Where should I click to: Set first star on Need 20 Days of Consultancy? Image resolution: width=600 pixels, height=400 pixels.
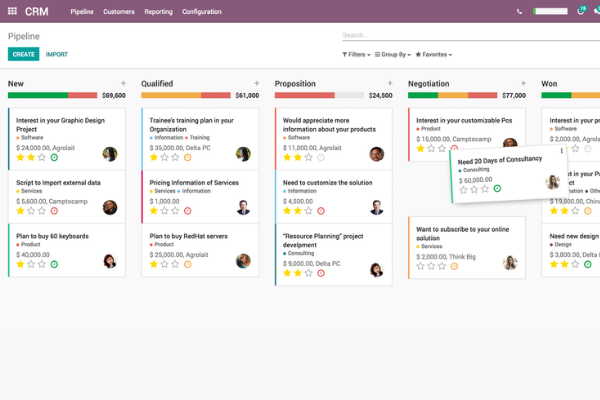point(463,190)
